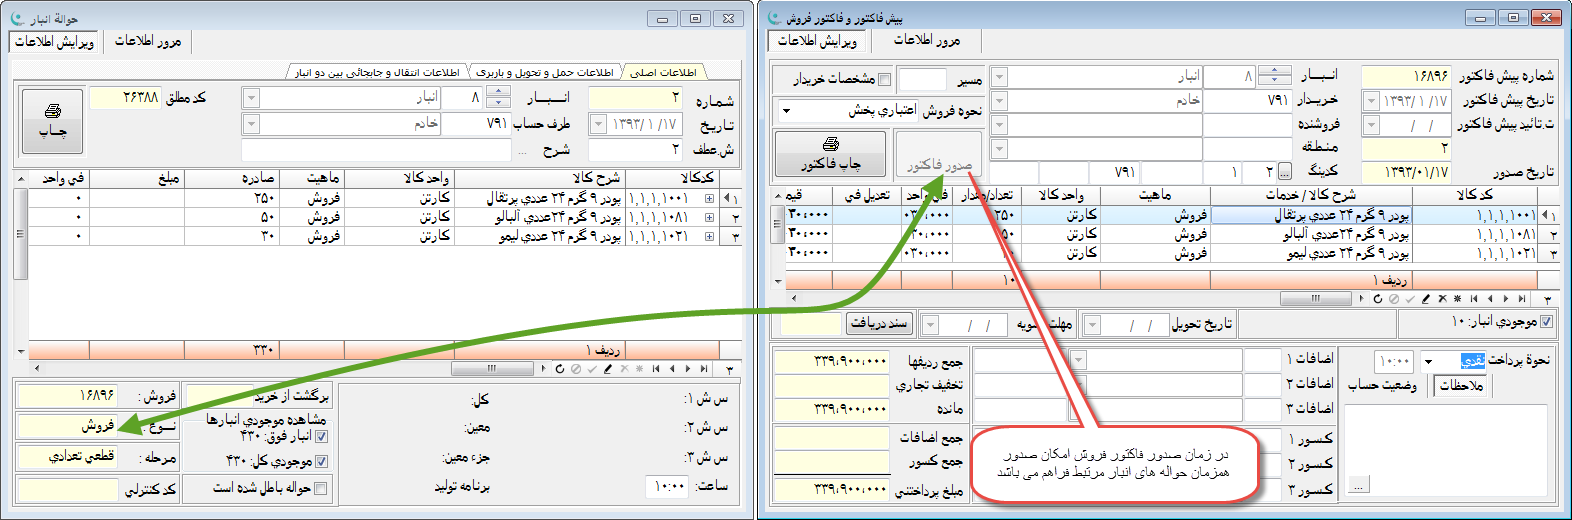Viewport: 1572px width, 520px height.
Task: Enable the مشخصات خریدار checkbox
Action: 884,79
